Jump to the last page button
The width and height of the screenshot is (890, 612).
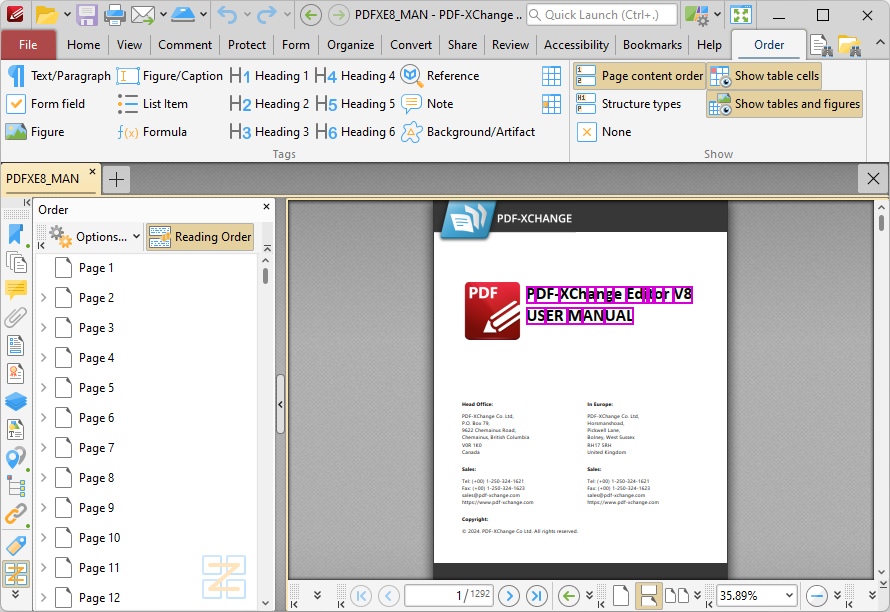click(x=536, y=596)
